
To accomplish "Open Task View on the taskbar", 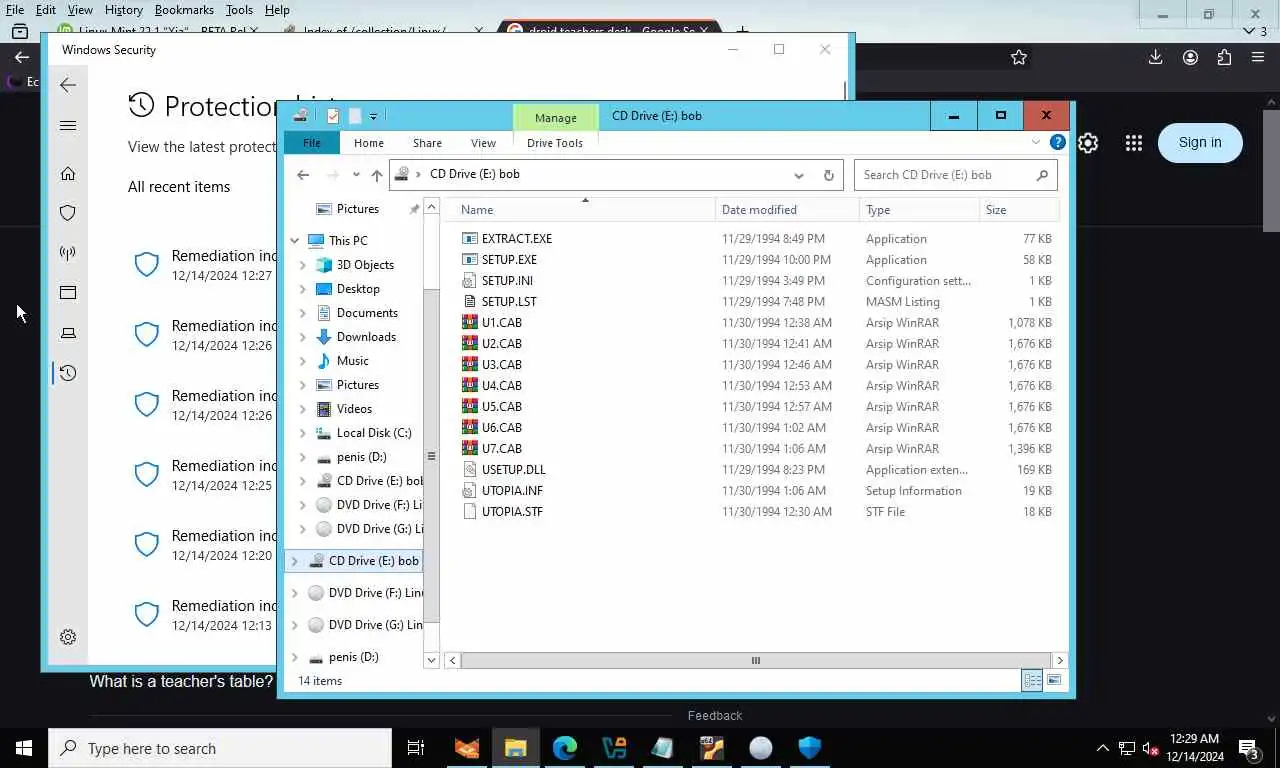I will (x=416, y=748).
